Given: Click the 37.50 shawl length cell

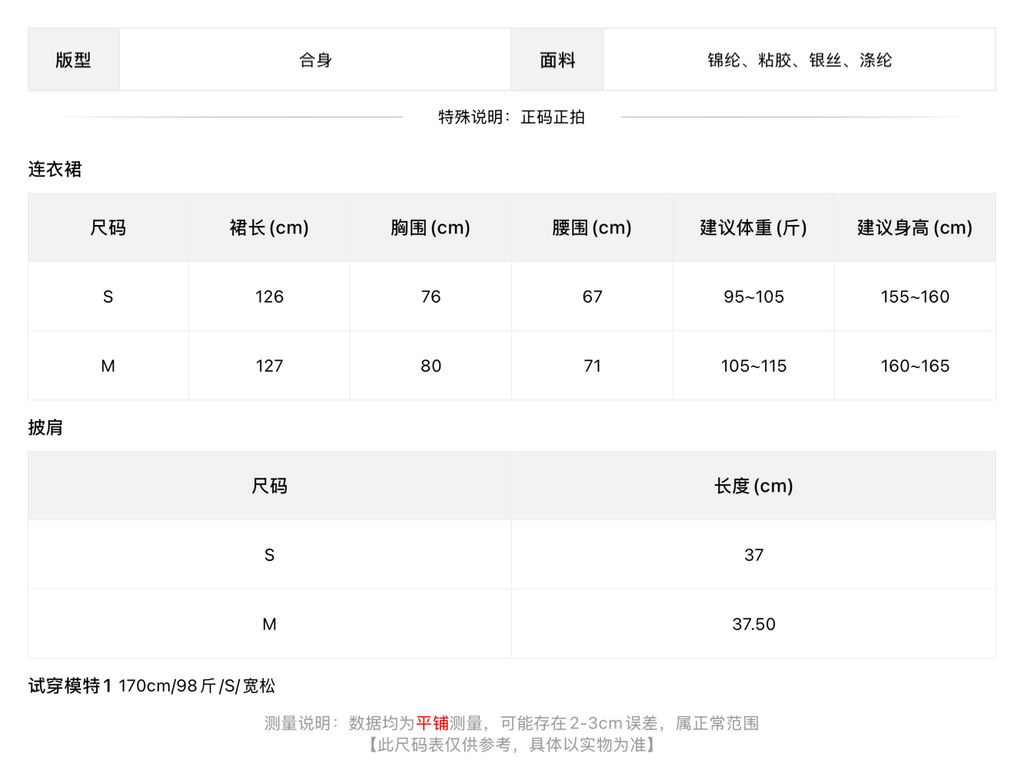Looking at the screenshot, I should (x=754, y=624).
